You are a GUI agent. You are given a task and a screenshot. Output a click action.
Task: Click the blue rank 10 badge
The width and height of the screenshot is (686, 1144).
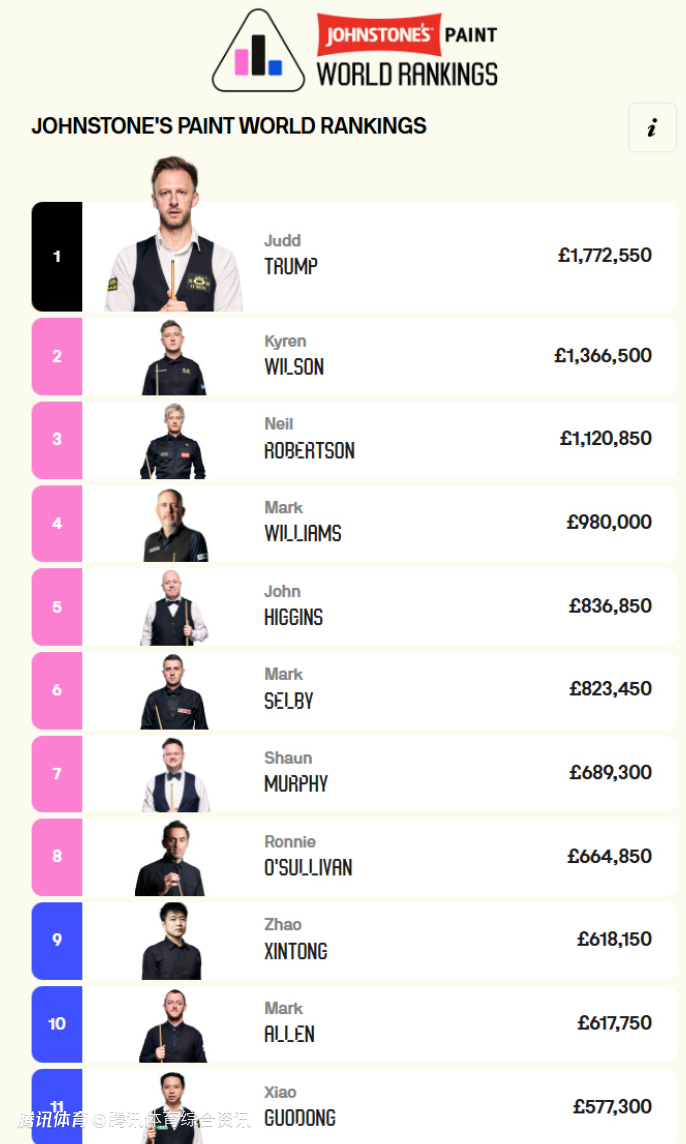click(57, 1024)
